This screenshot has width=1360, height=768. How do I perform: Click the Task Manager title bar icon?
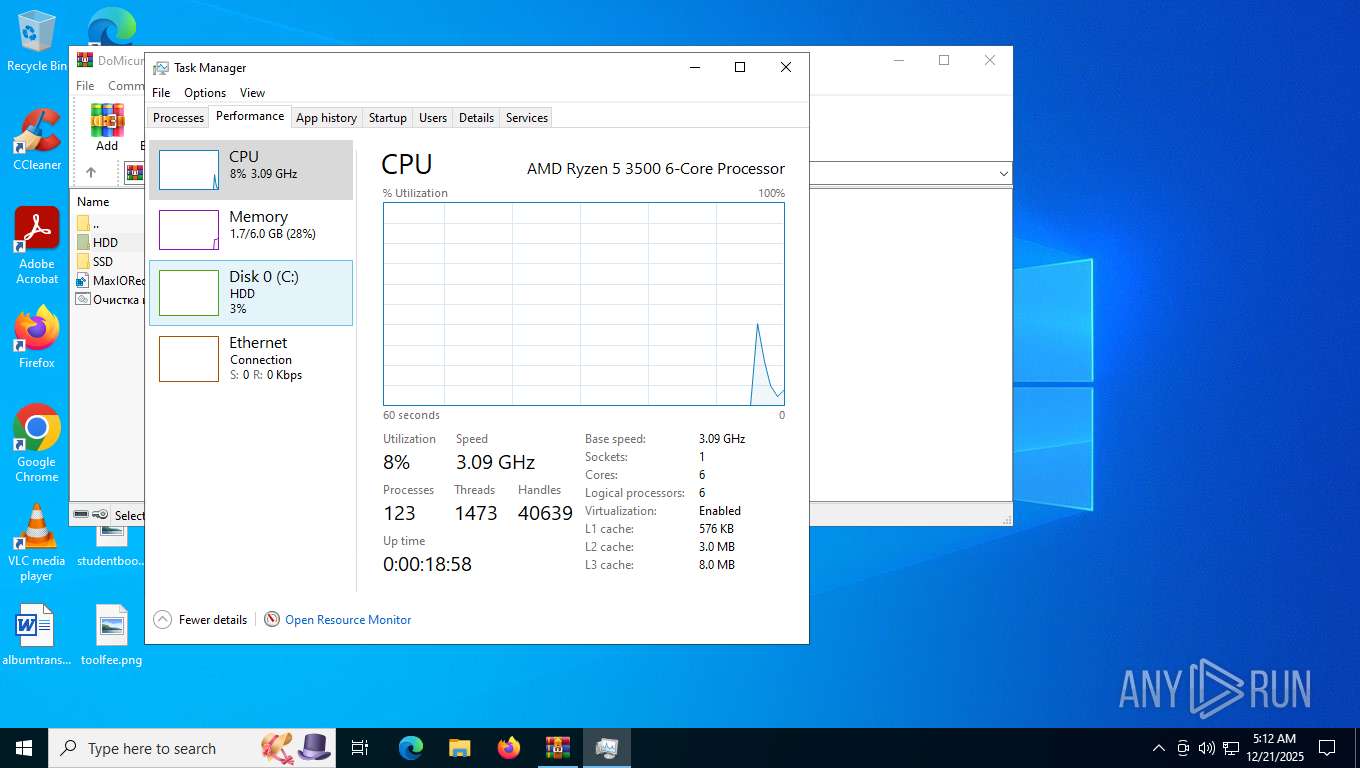160,68
